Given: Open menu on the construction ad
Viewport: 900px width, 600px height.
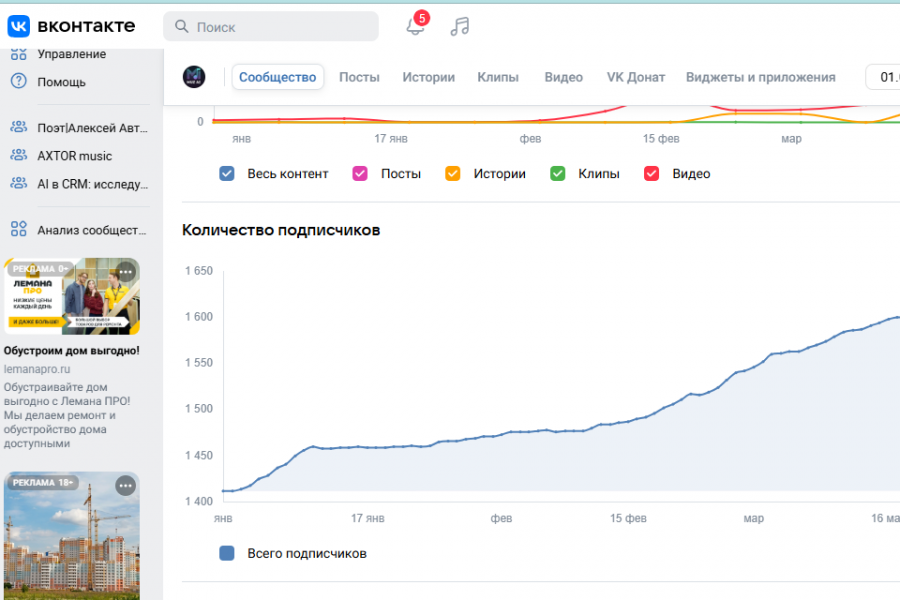Looking at the screenshot, I should pyautogui.click(x=125, y=486).
